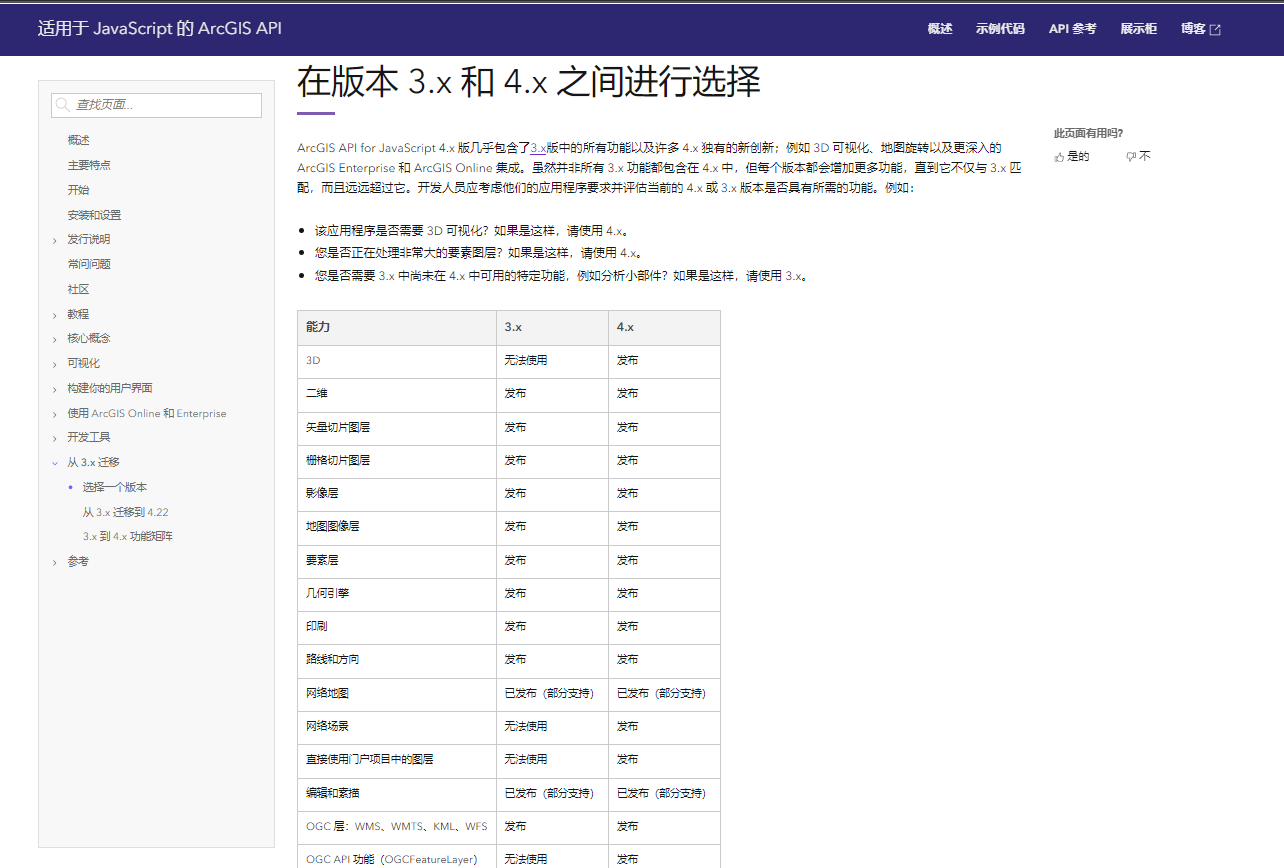Click the 3.x column header
The height and width of the screenshot is (868, 1284).
coord(513,327)
